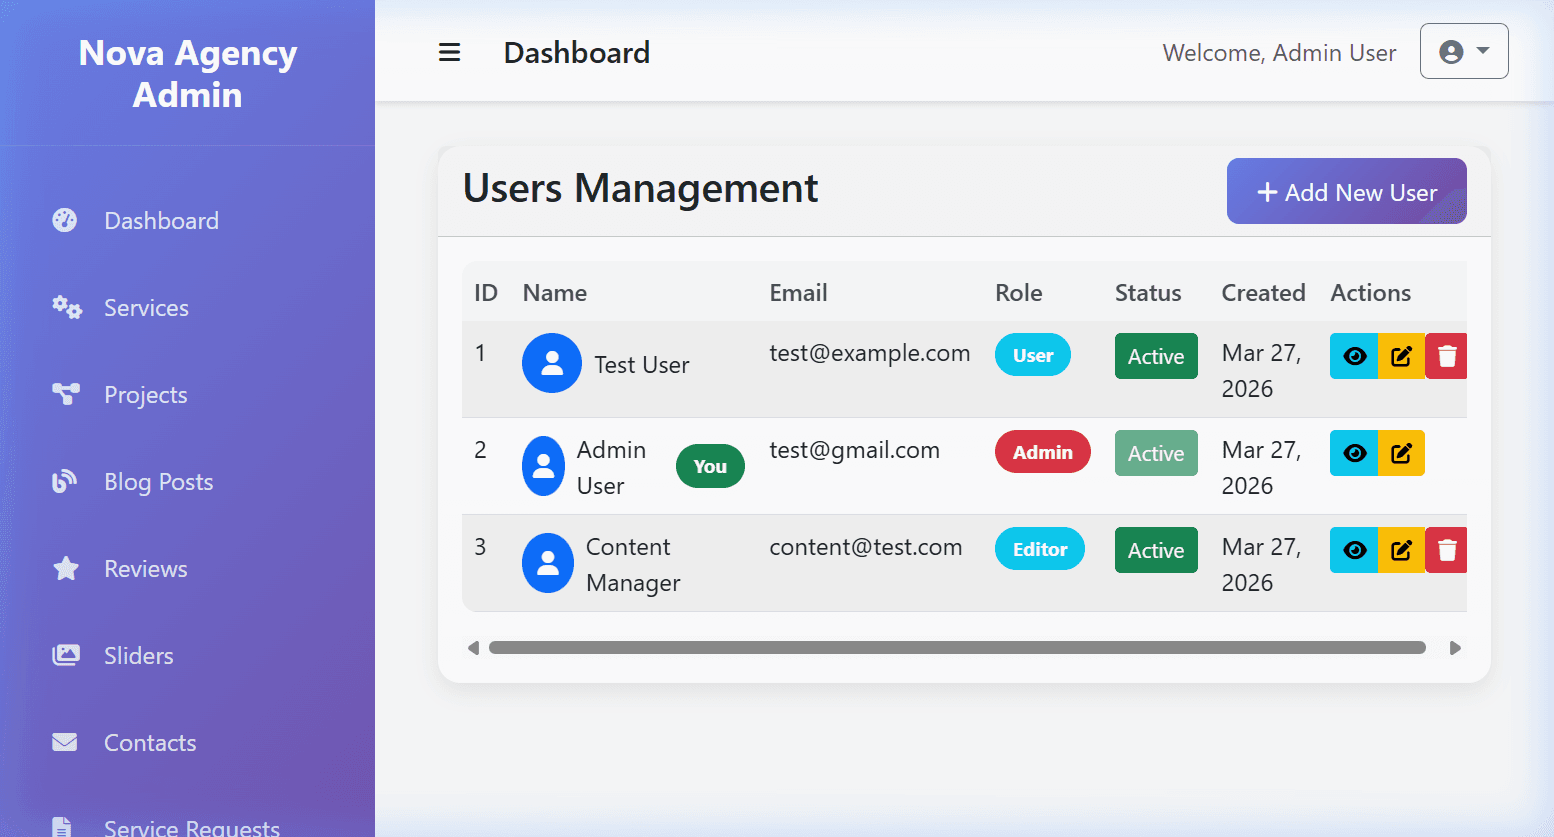
Task: Edit the Content Manager record
Action: pyautogui.click(x=1401, y=550)
